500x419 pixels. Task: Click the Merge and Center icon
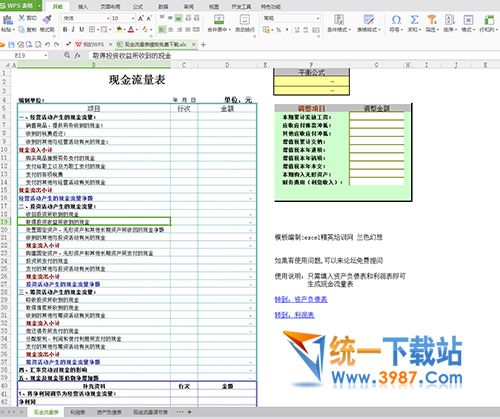click(219, 20)
